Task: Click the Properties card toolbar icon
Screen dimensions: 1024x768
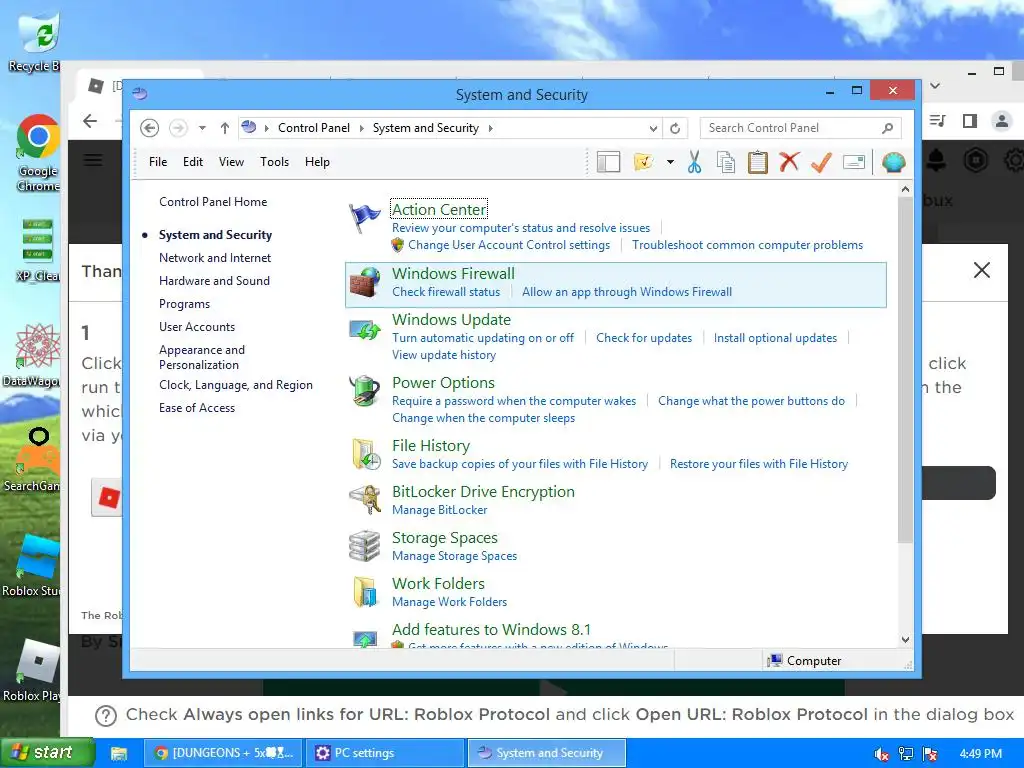Action: (854, 162)
